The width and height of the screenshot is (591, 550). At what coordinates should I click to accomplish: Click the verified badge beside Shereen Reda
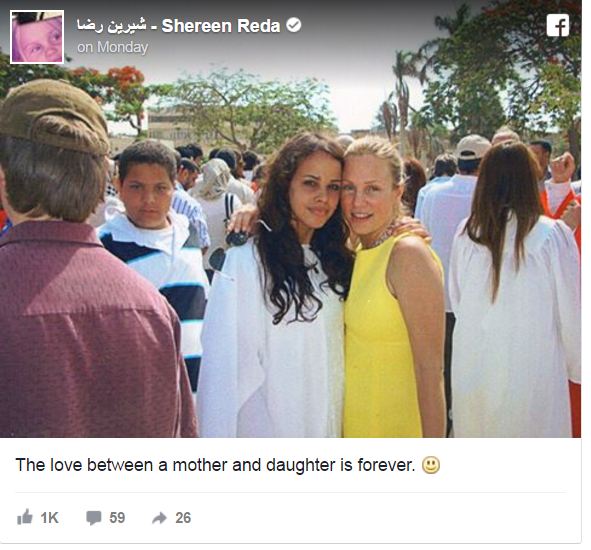[x=294, y=25]
